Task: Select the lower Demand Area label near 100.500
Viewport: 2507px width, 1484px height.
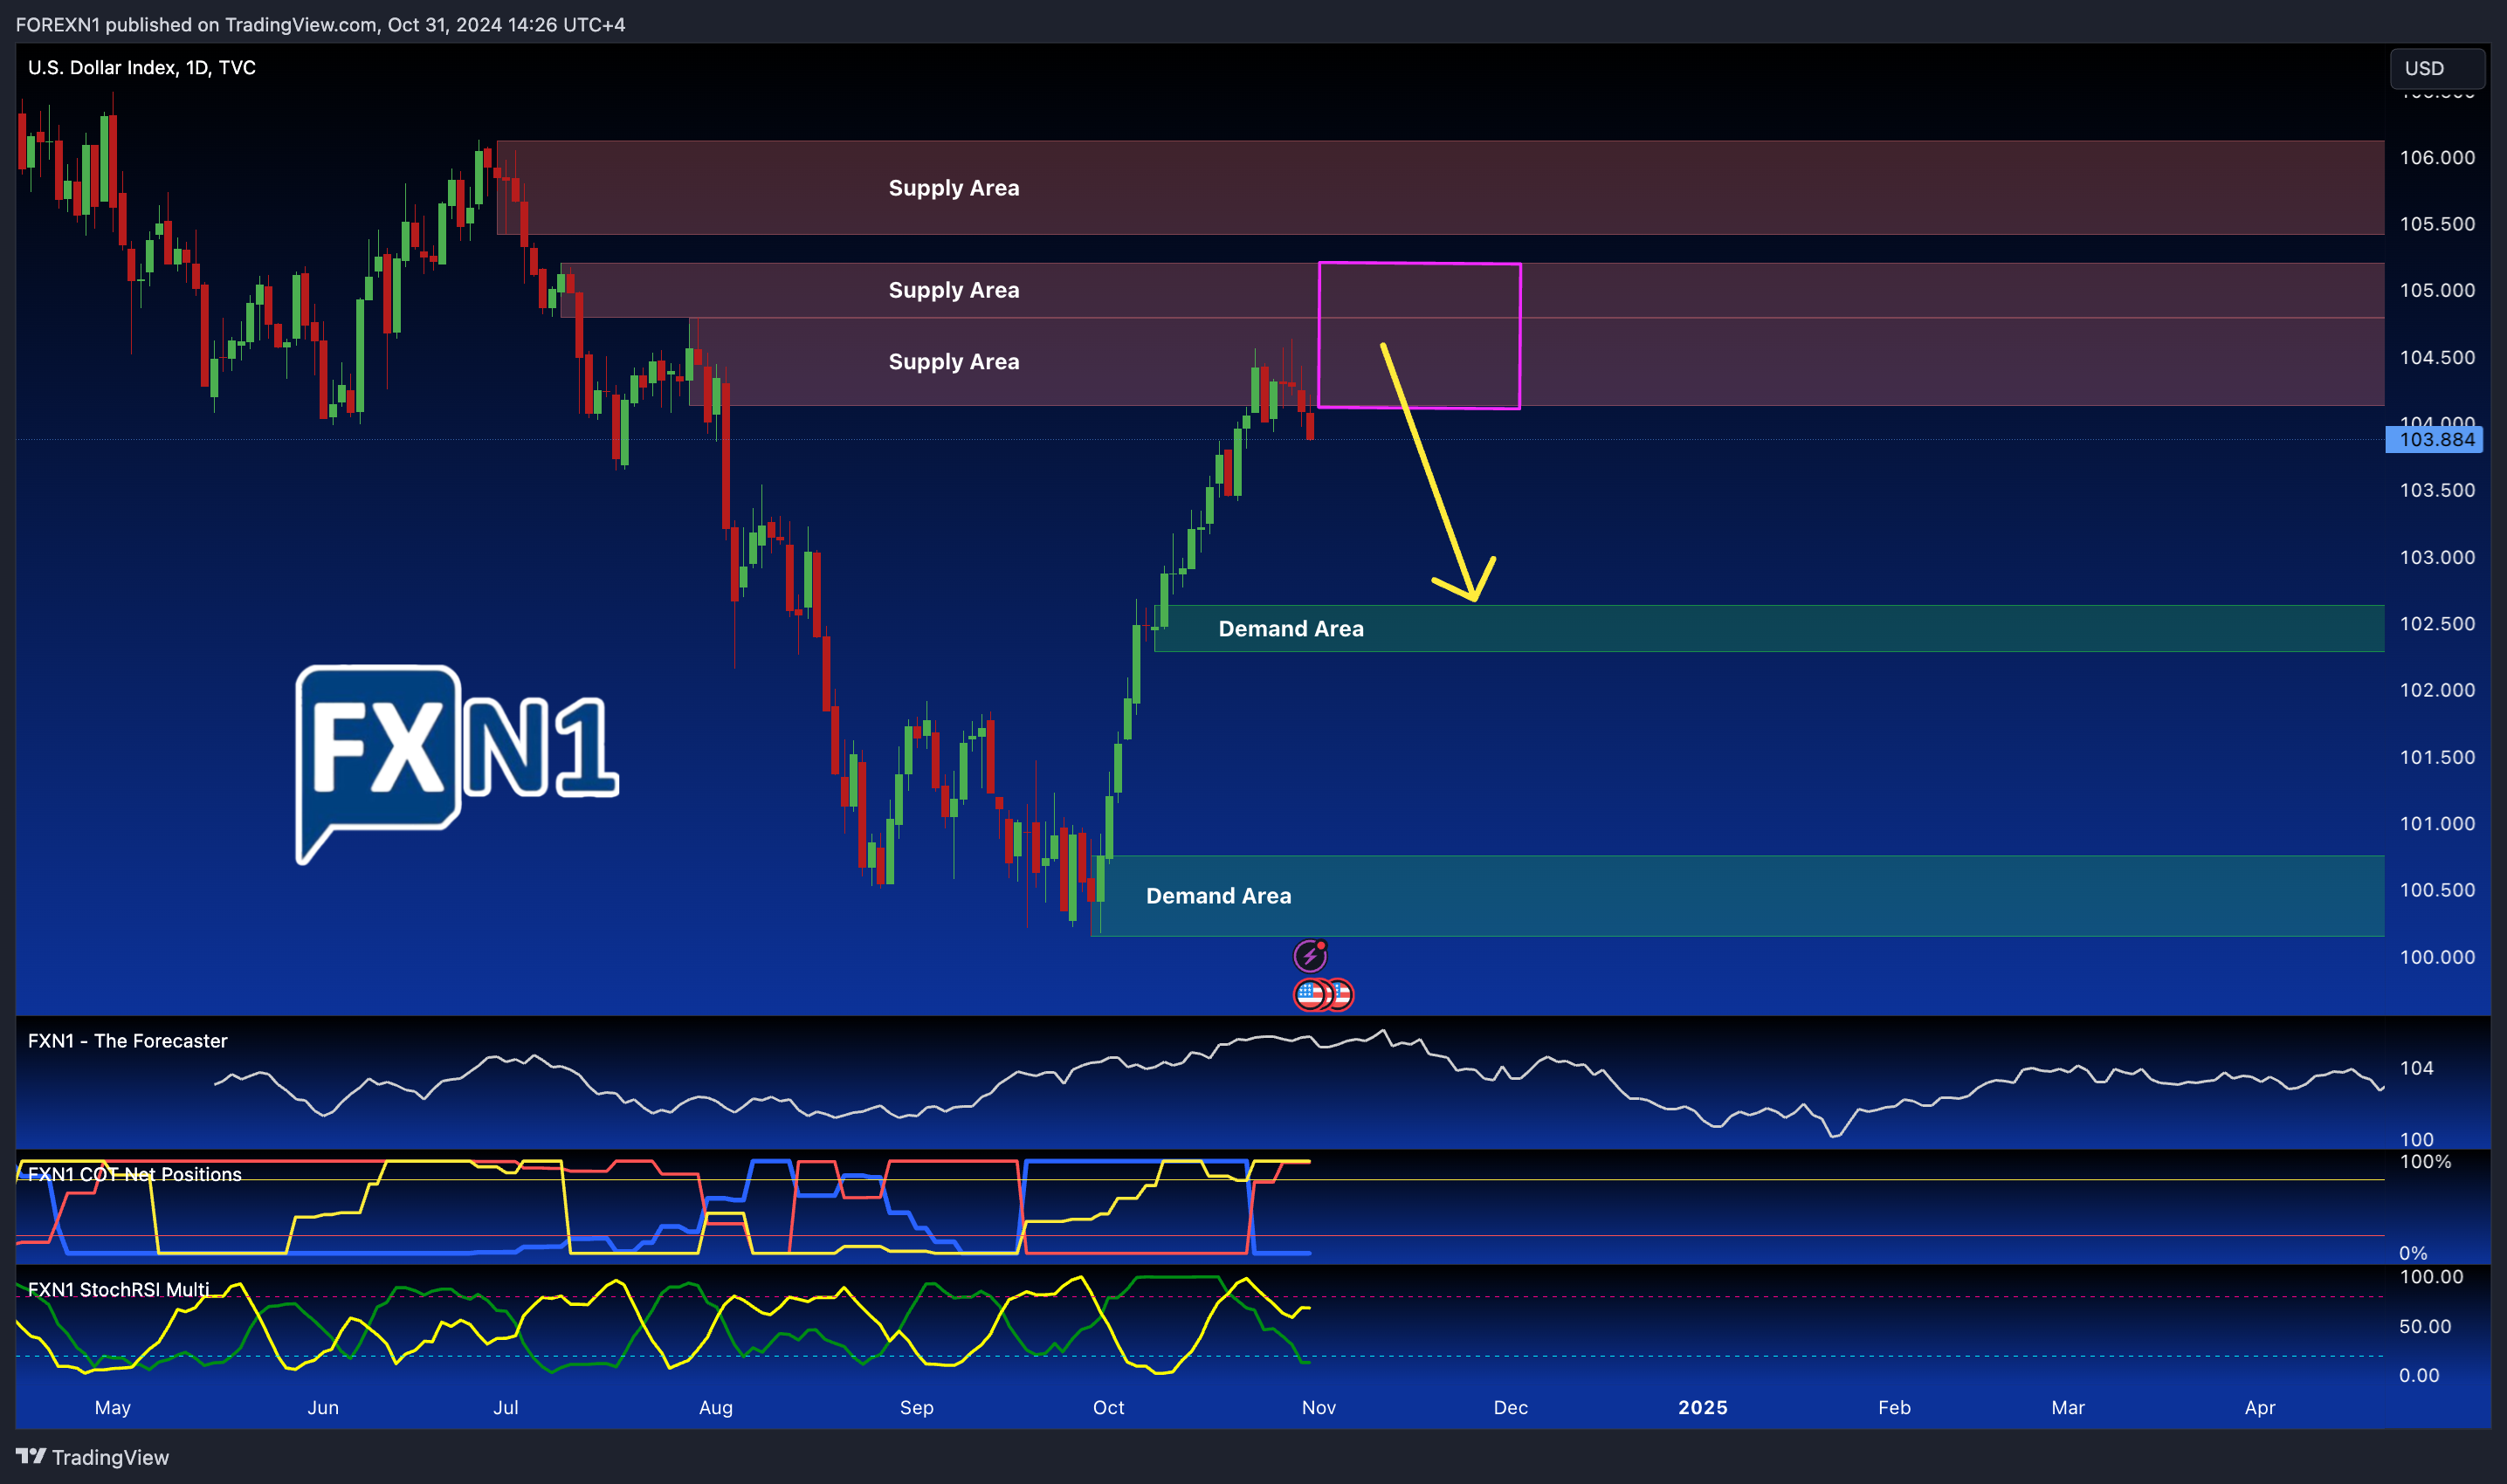Action: (1218, 896)
